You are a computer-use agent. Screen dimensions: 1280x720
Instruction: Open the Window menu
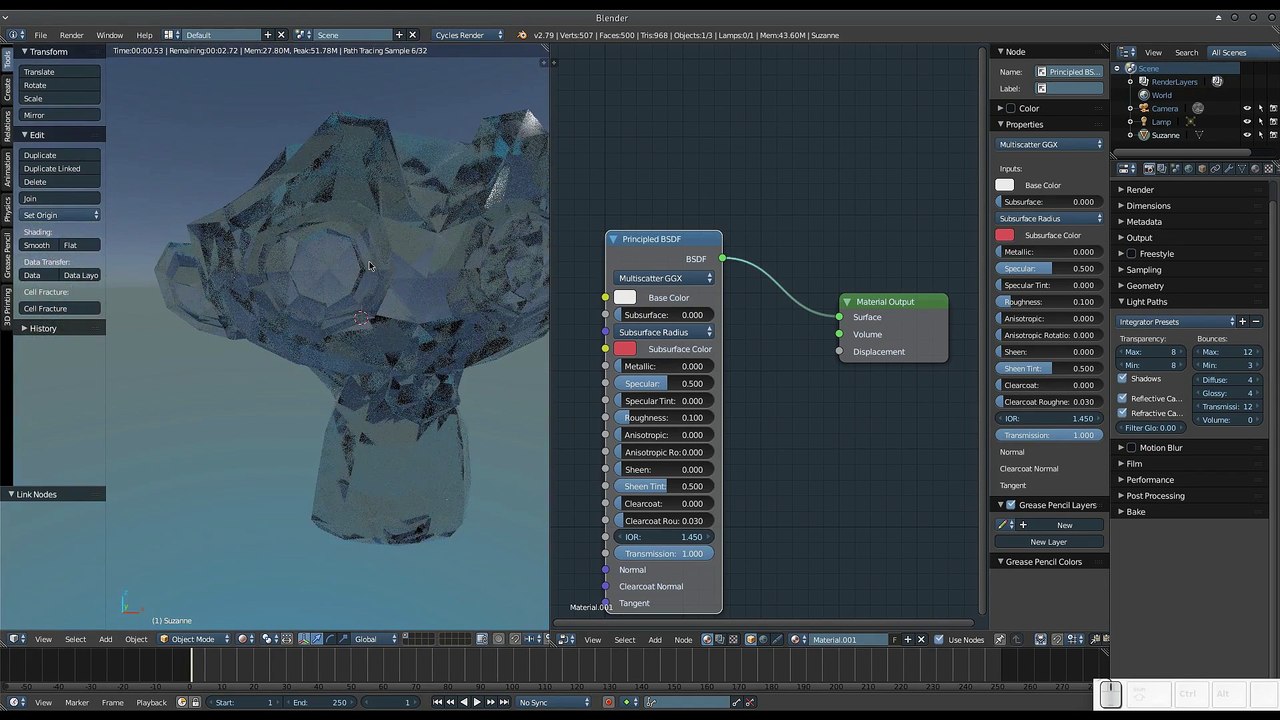coord(110,35)
